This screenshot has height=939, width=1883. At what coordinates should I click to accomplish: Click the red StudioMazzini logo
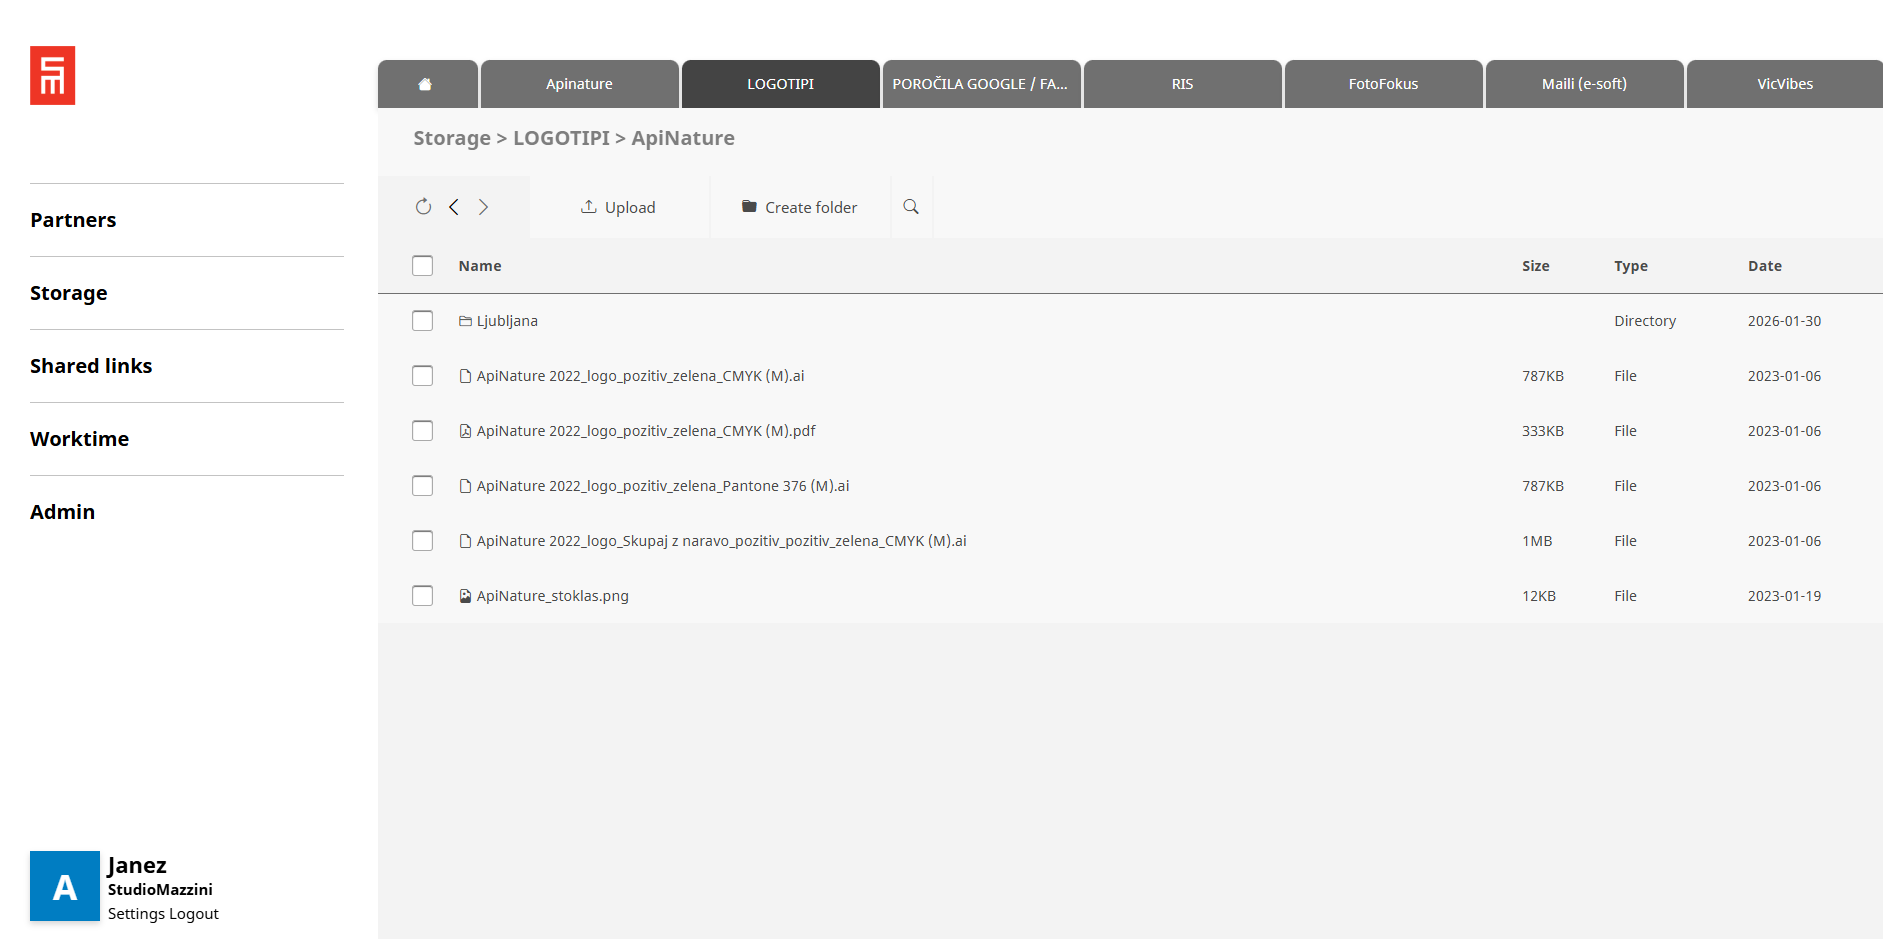point(53,76)
